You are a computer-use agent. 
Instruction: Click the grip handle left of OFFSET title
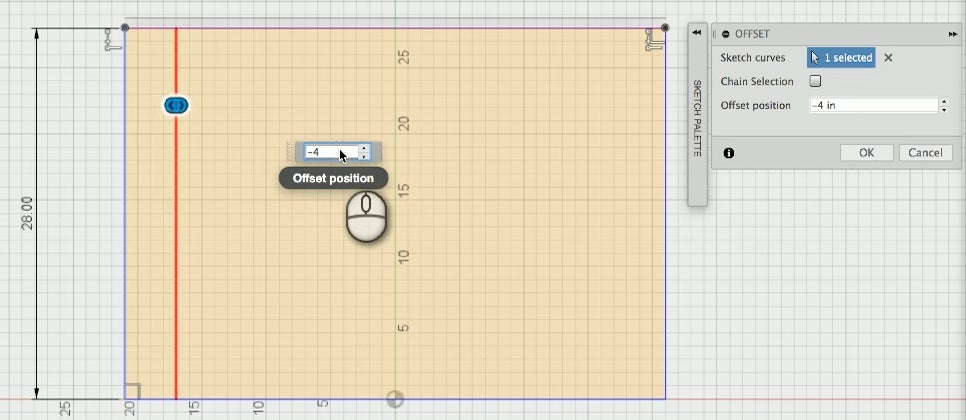[715, 34]
